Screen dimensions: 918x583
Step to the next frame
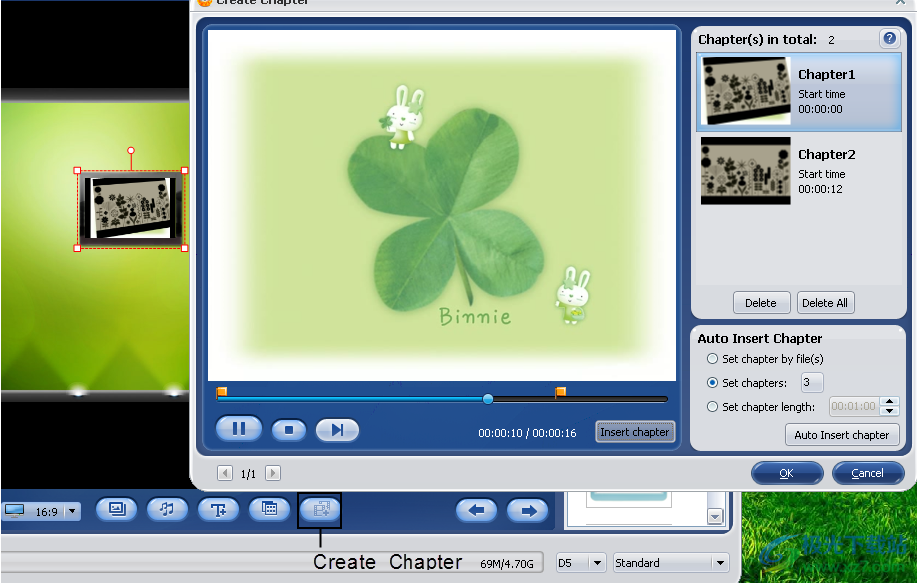tap(337, 430)
